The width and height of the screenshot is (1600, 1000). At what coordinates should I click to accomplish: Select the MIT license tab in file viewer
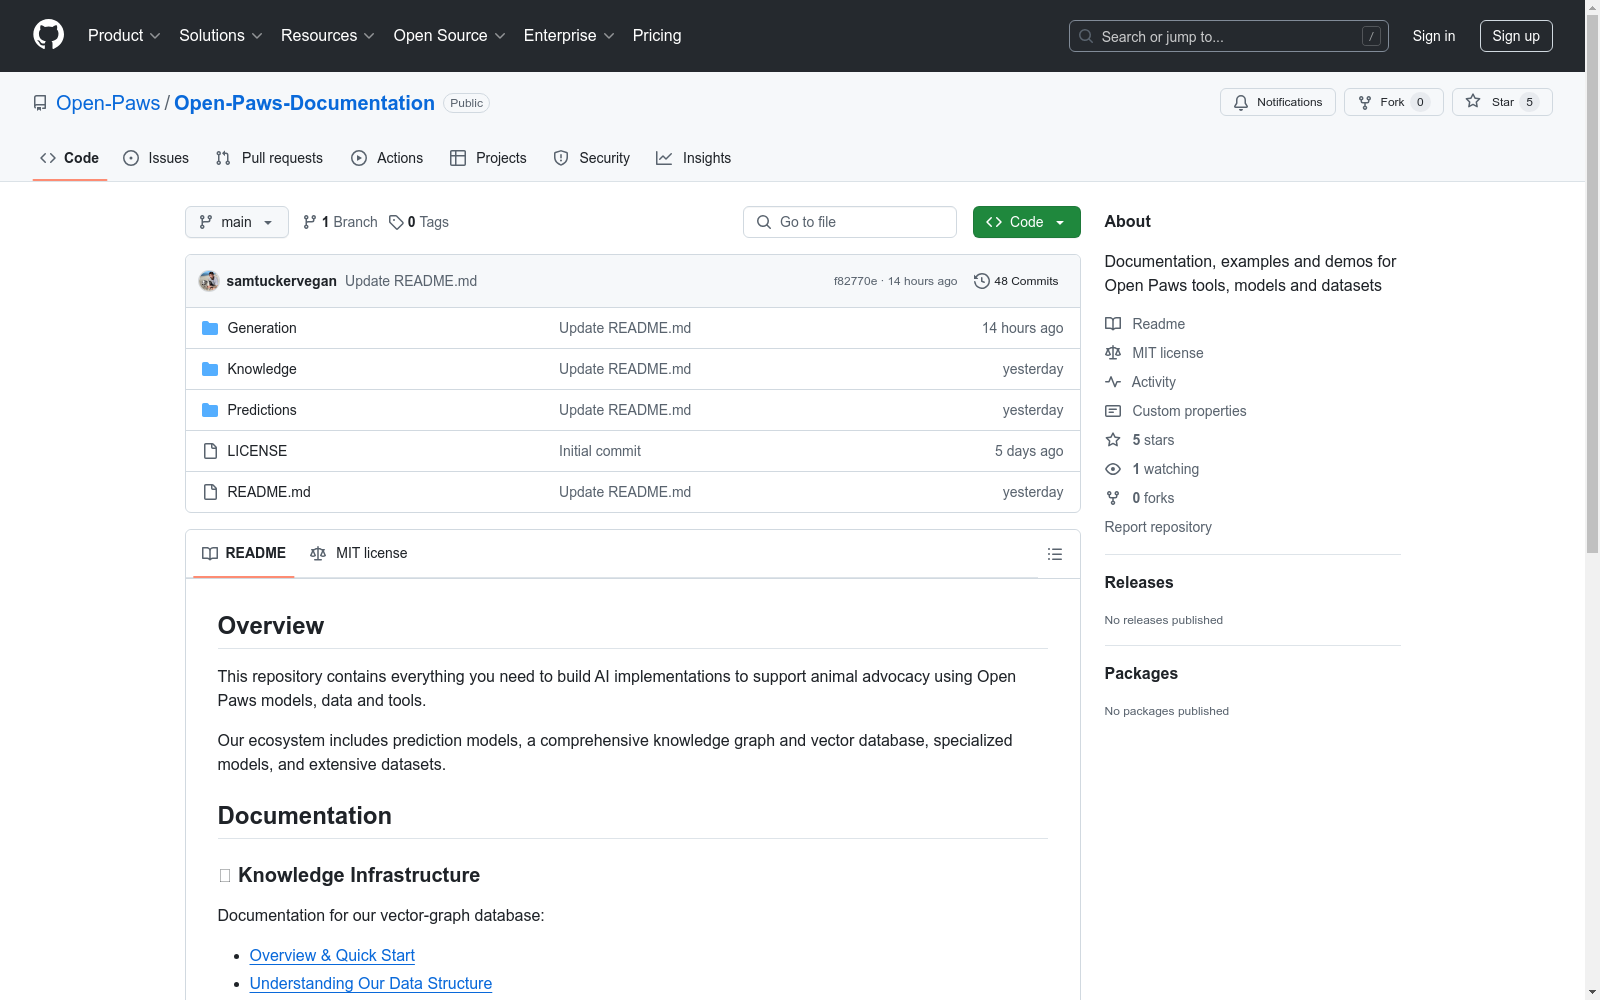[359, 553]
